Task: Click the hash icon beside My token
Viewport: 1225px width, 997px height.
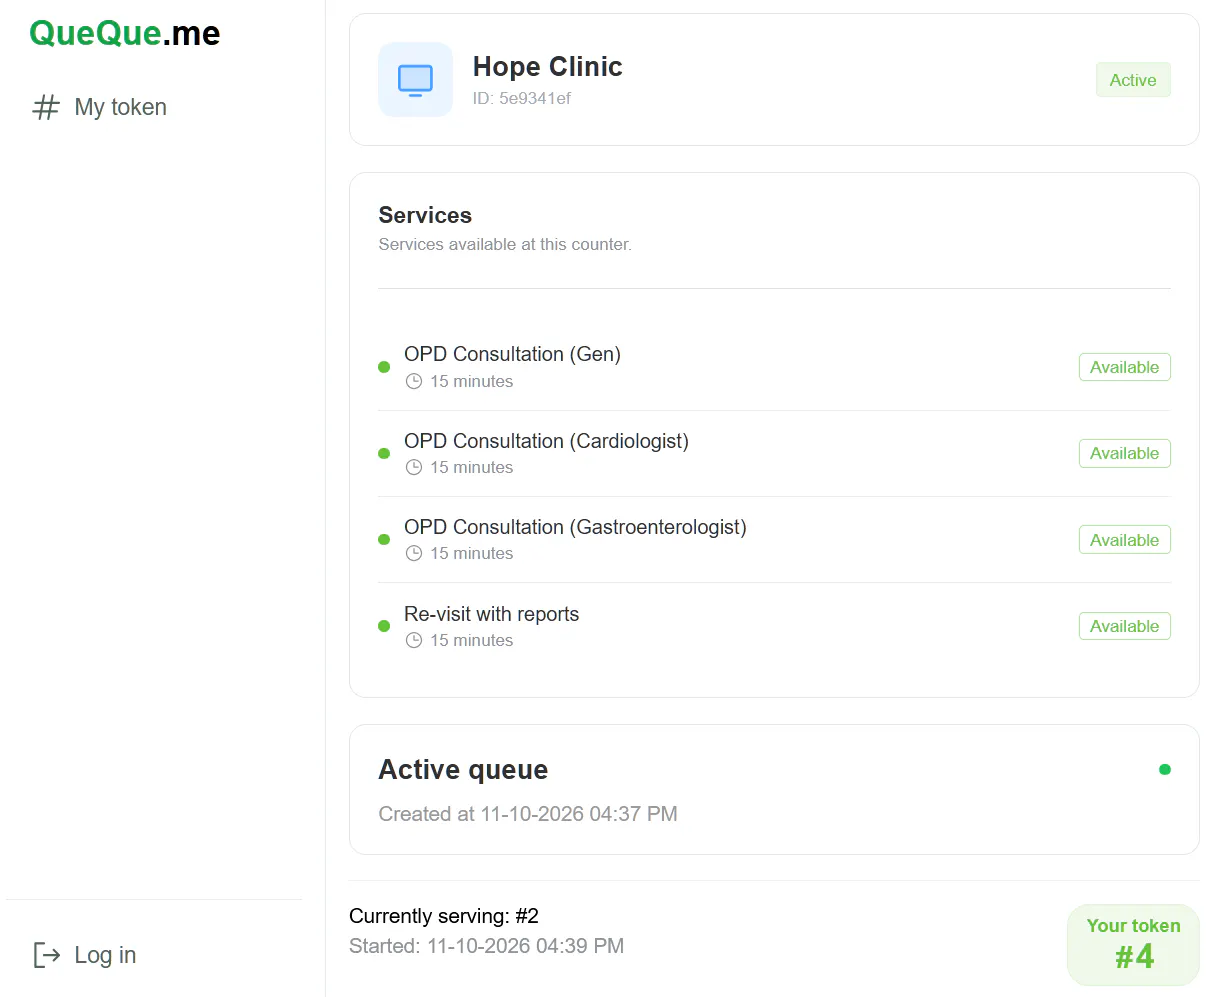Action: click(x=46, y=107)
